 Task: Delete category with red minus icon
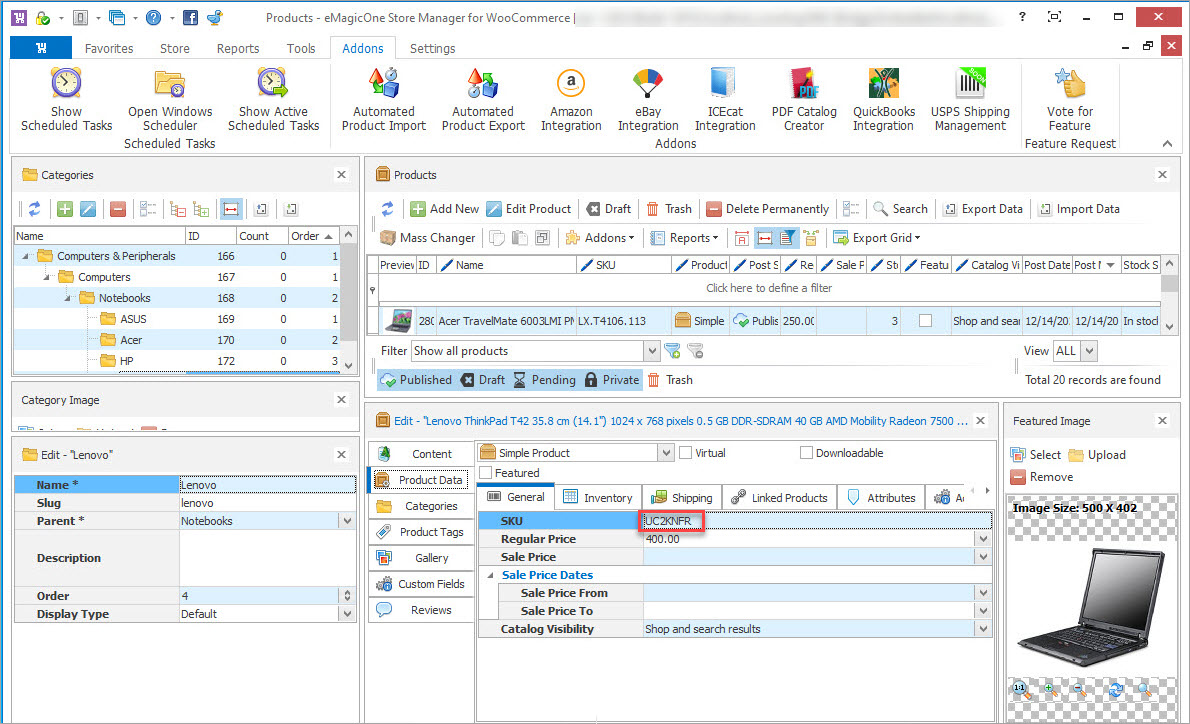(x=118, y=209)
